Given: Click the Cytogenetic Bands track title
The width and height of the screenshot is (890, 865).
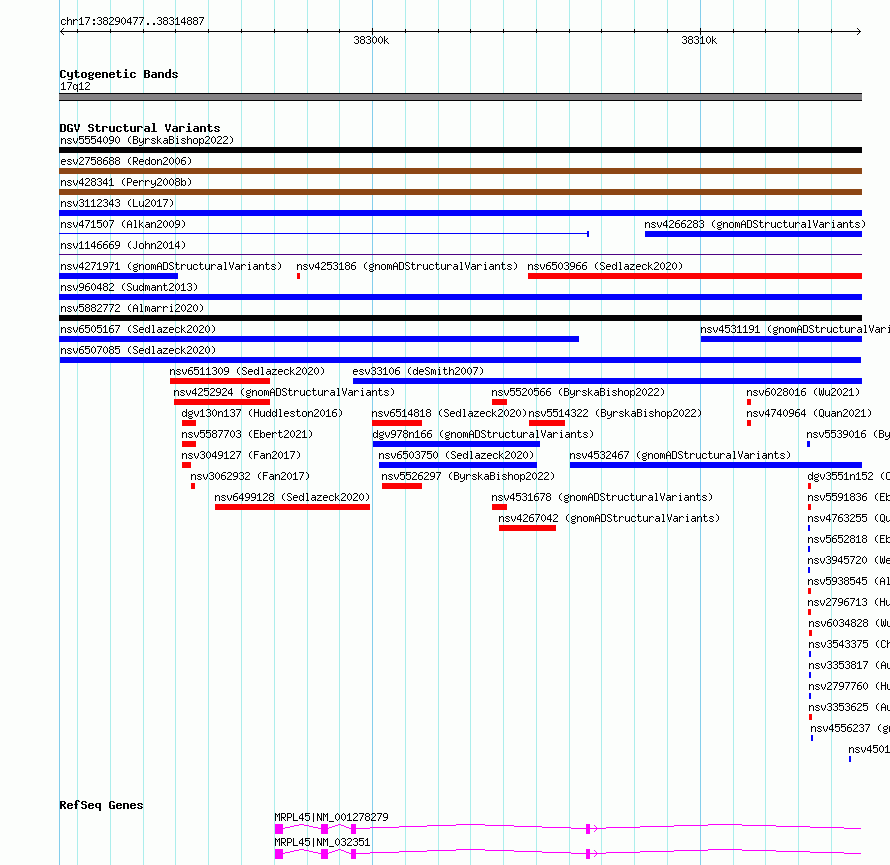Looking at the screenshot, I should (x=119, y=74).
